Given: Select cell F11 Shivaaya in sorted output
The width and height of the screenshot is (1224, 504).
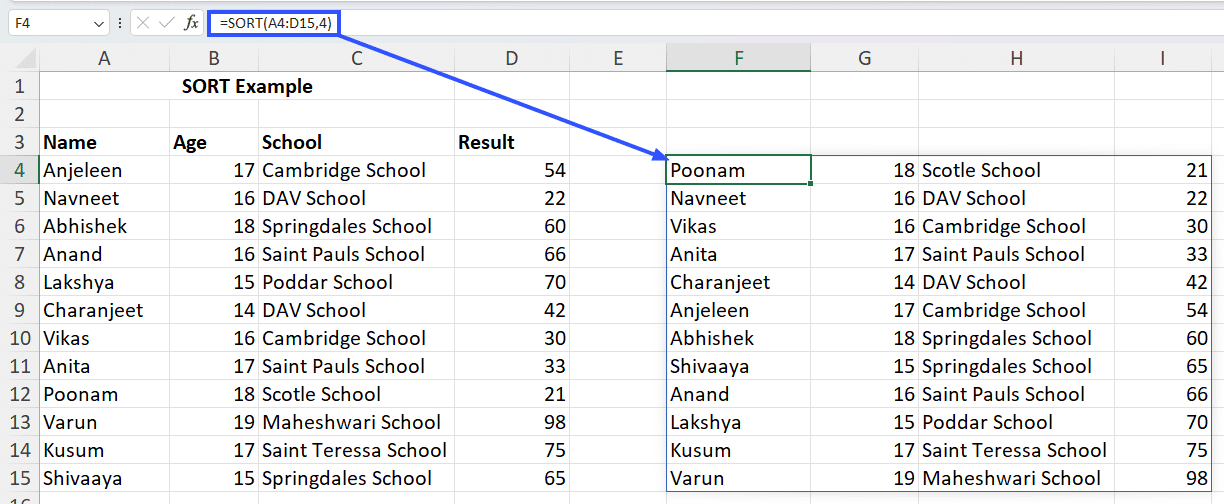Looking at the screenshot, I should 738,366.
